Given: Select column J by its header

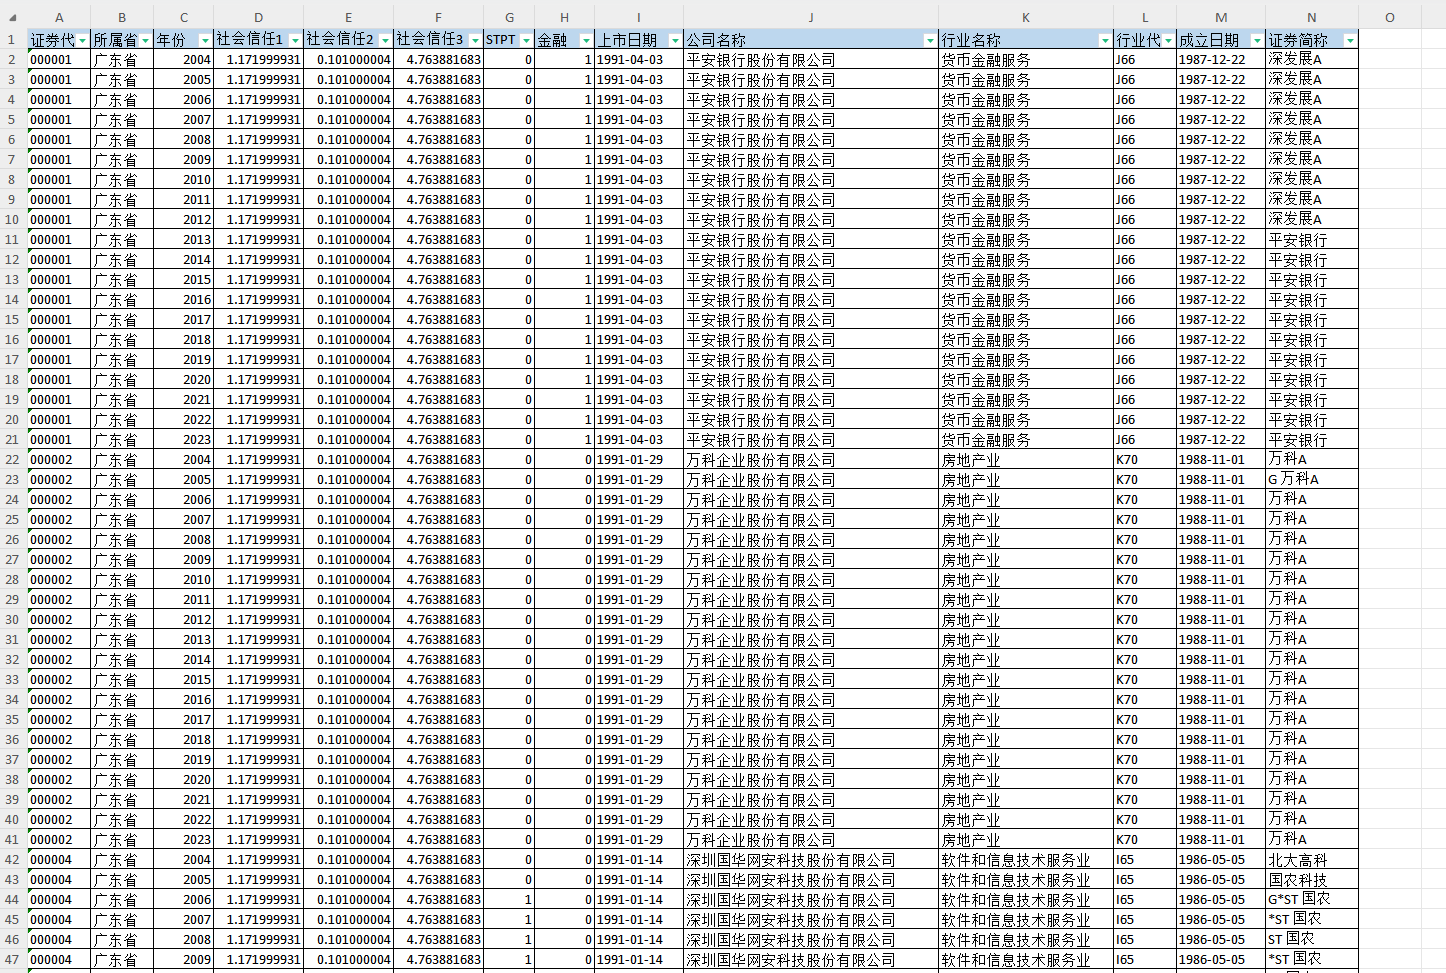Looking at the screenshot, I should pos(811,17).
